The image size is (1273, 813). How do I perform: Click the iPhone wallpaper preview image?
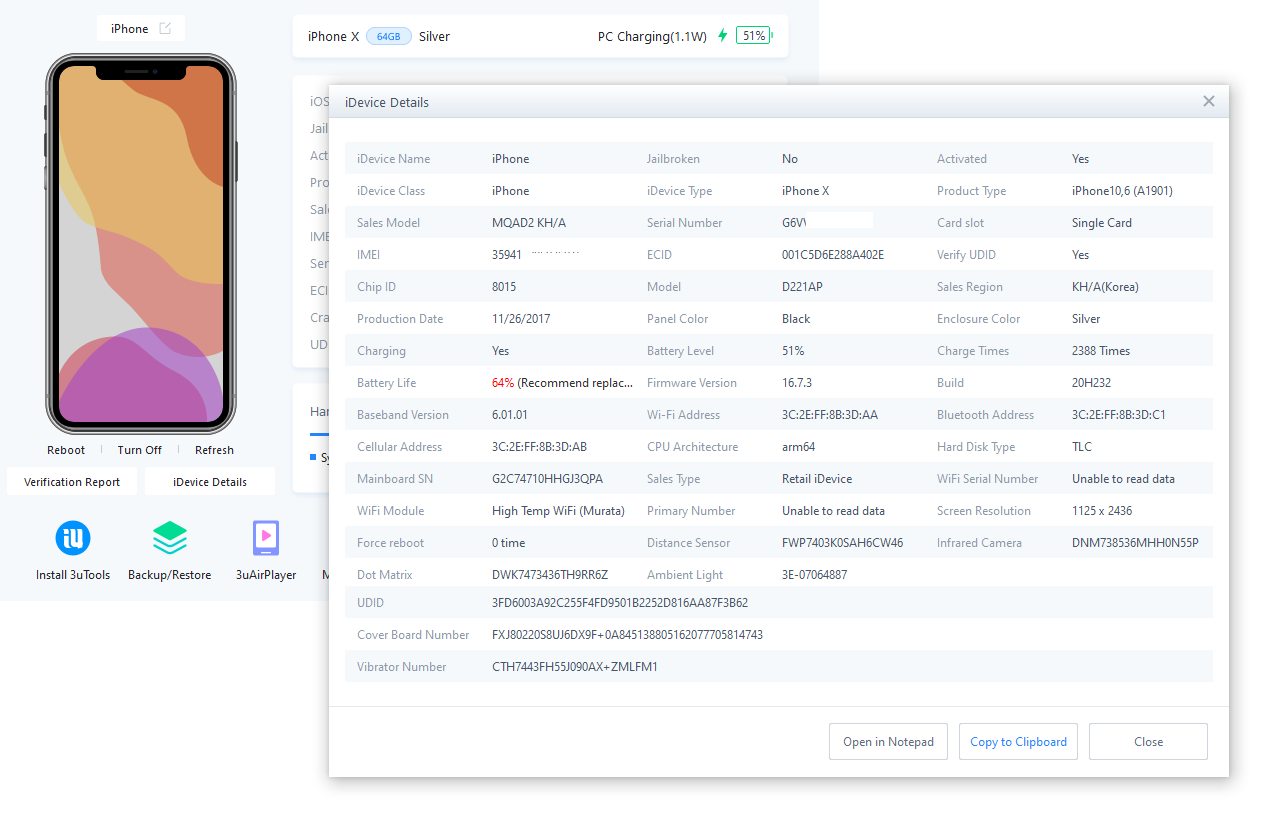coord(141,243)
